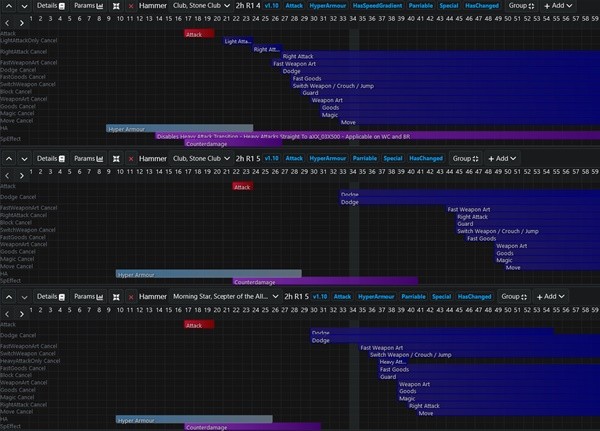Viewport: 600px width, 431px height.
Task: Click the Details button in second panel
Action: tap(50, 158)
